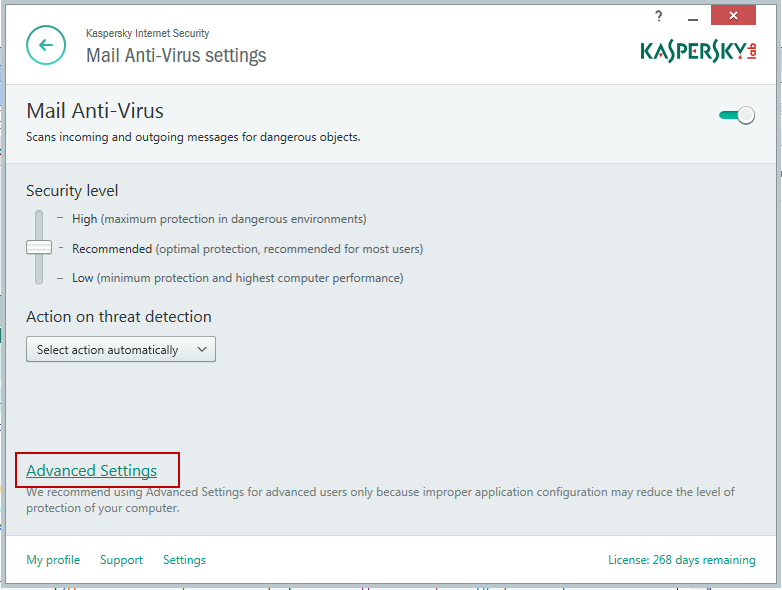
Task: Open the Settings footer link
Action: 184,560
